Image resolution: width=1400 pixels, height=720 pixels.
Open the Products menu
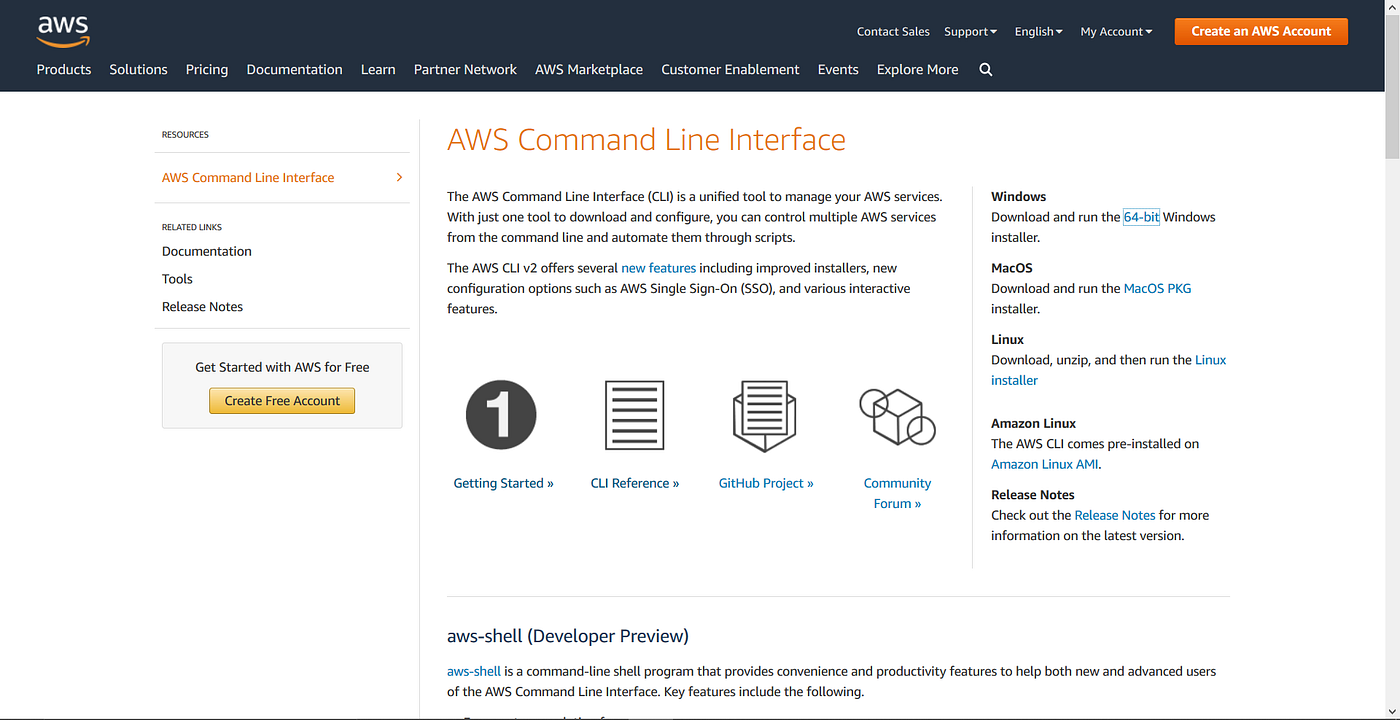[64, 70]
